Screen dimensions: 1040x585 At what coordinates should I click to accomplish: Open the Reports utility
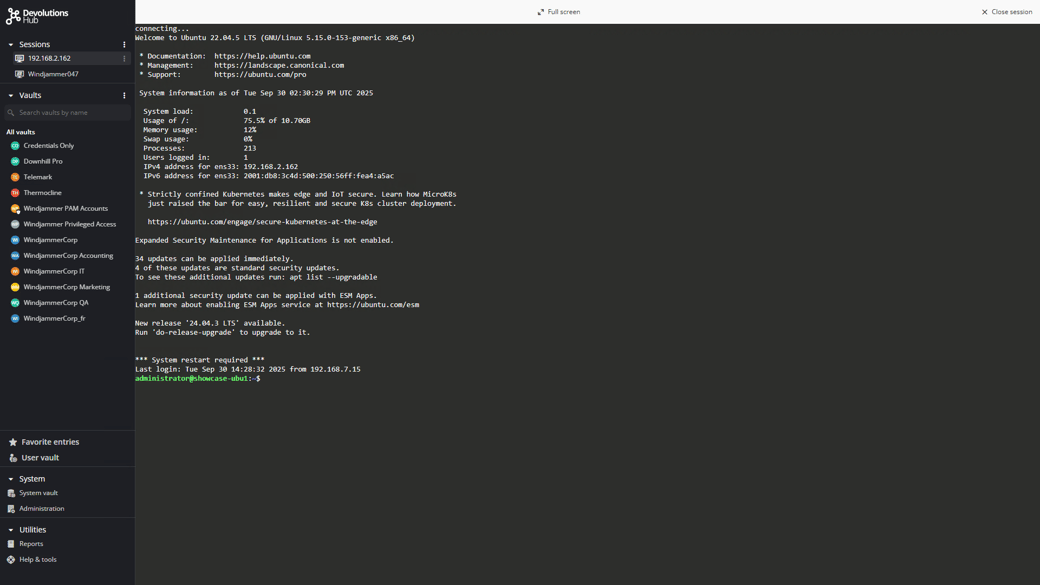coord(30,543)
